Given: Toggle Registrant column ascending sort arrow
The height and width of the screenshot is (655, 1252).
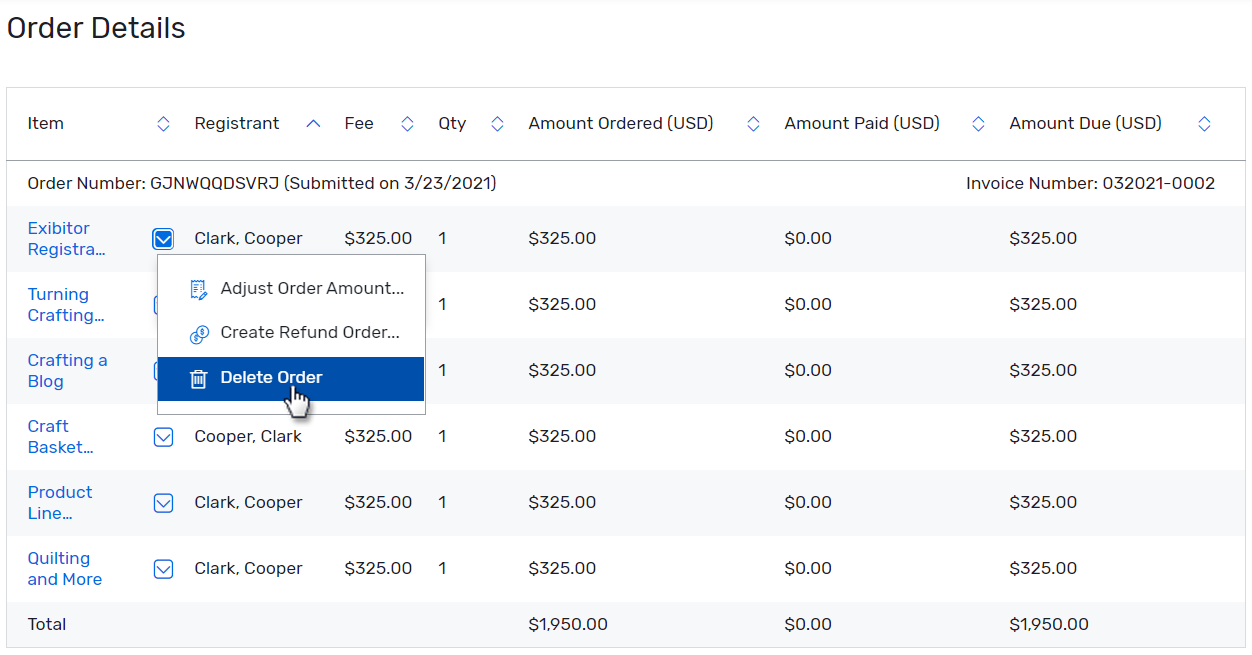Looking at the screenshot, I should [x=313, y=124].
